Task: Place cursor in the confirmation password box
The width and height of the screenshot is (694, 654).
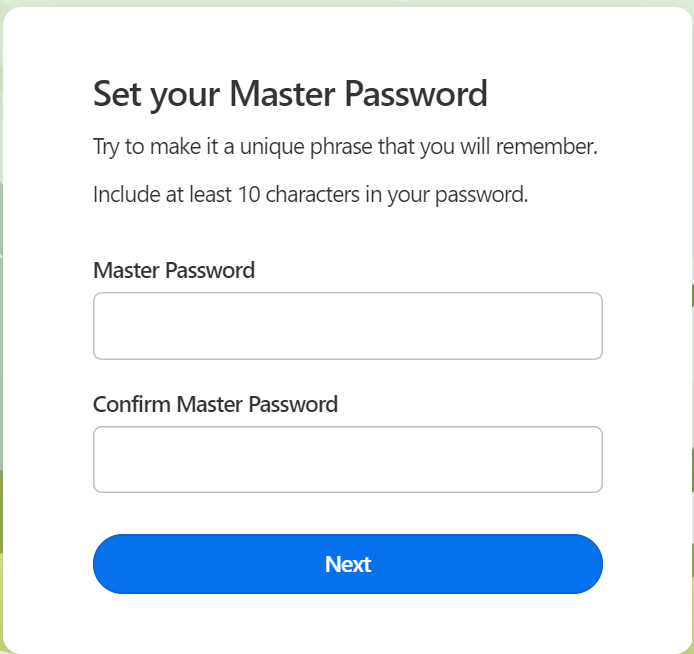Action: pyautogui.click(x=347, y=459)
